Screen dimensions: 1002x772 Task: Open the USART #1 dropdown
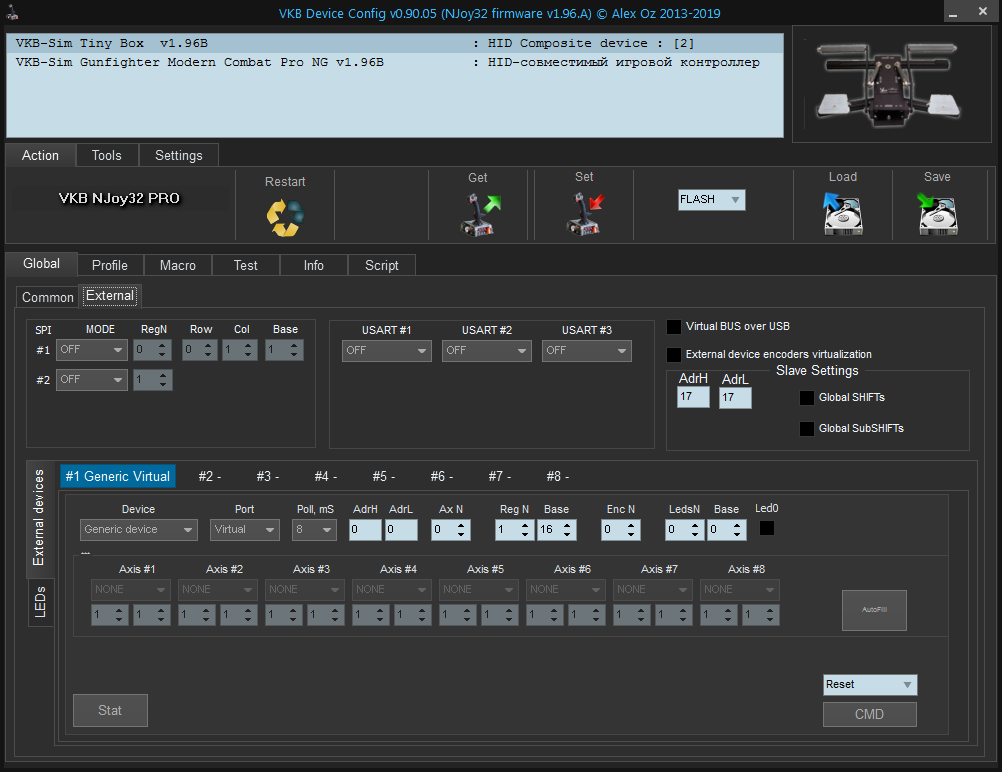[387, 351]
